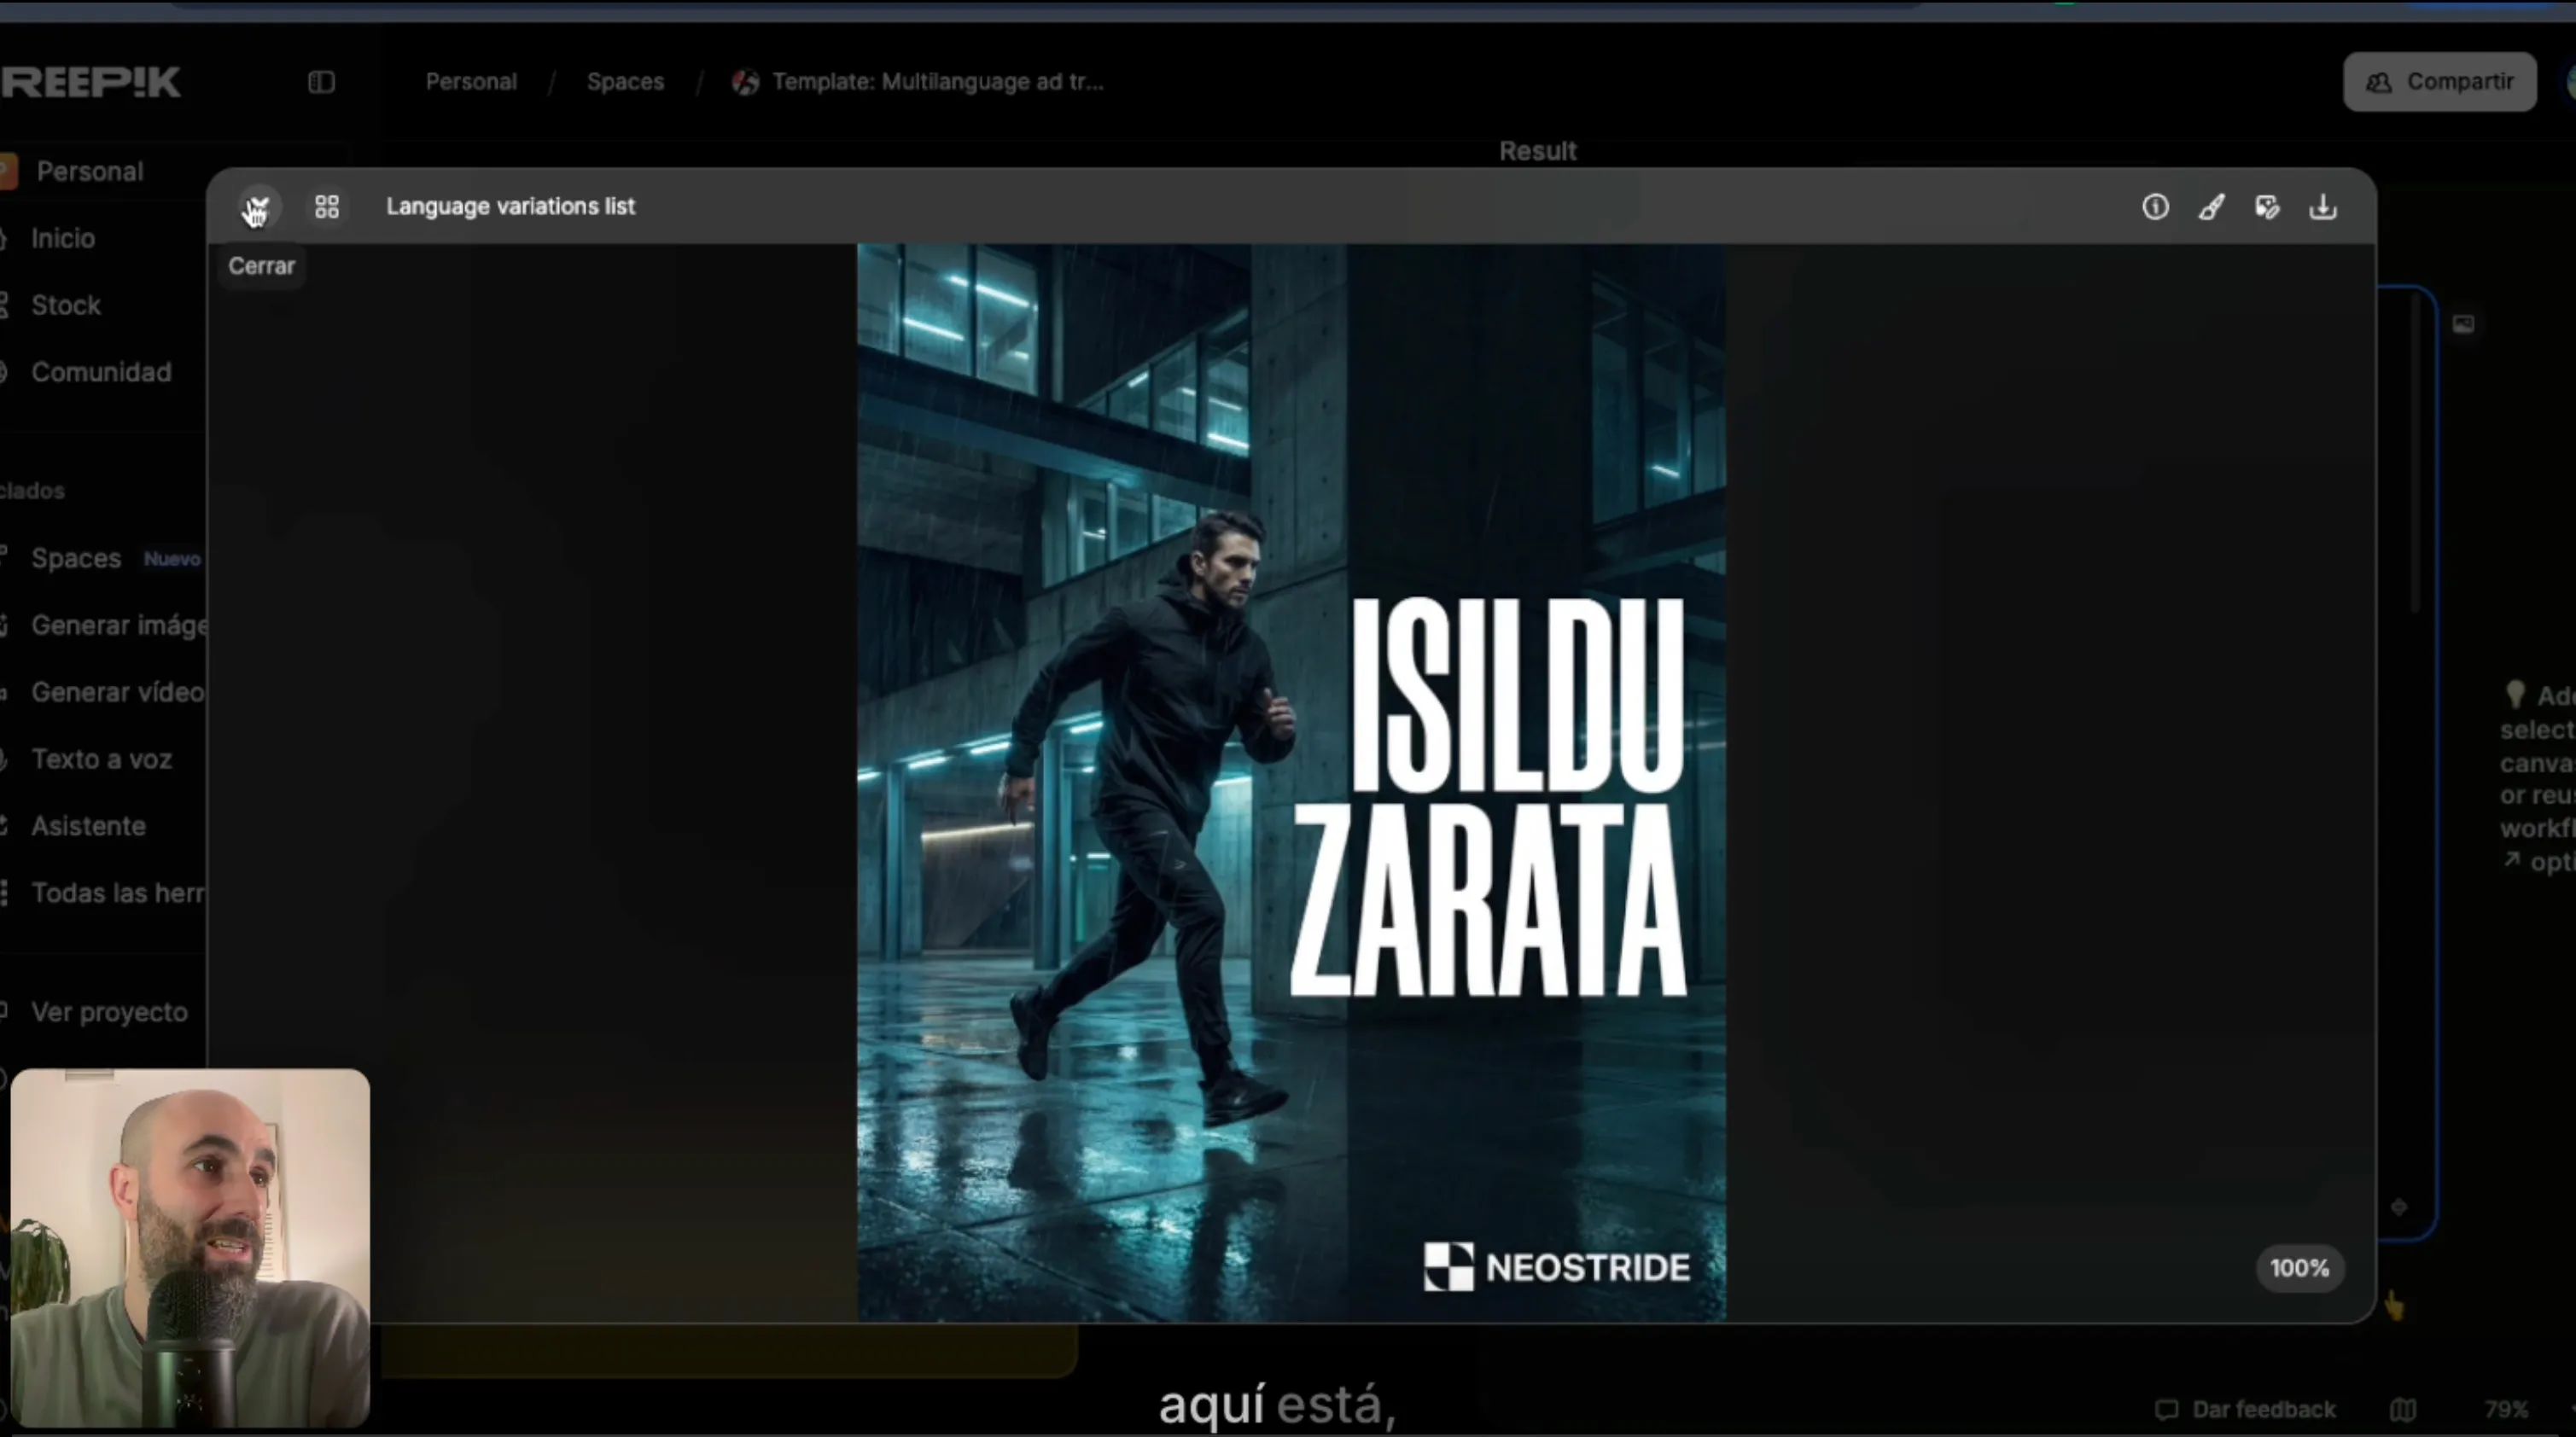Select Texto a voz tool
Viewport: 2576px width, 1437px height.
[x=101, y=759]
